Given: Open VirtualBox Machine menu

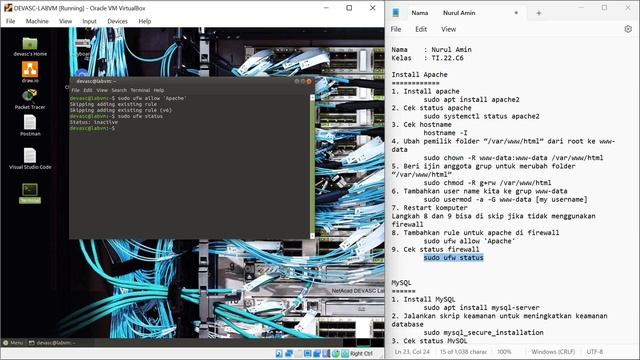Looking at the screenshot, I should click(x=37, y=21).
